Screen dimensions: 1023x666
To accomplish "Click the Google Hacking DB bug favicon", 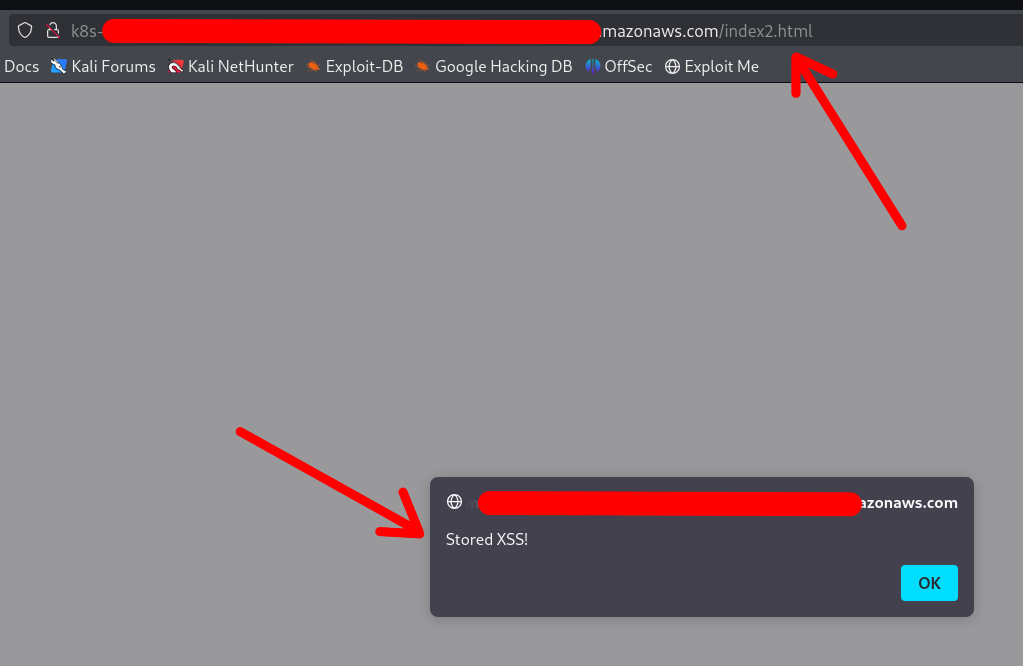I will coord(422,66).
